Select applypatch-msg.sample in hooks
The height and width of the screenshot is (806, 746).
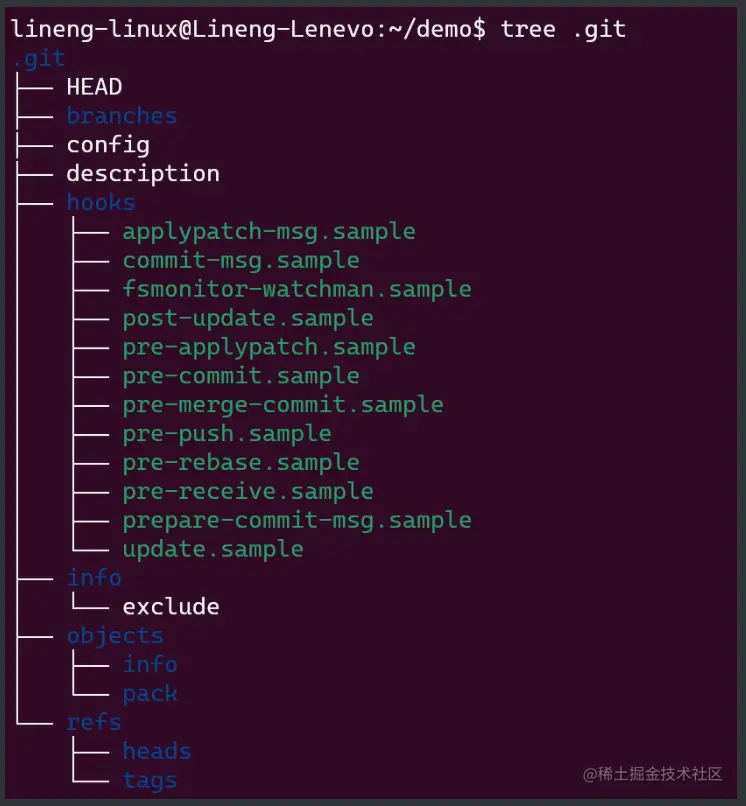coord(268,232)
